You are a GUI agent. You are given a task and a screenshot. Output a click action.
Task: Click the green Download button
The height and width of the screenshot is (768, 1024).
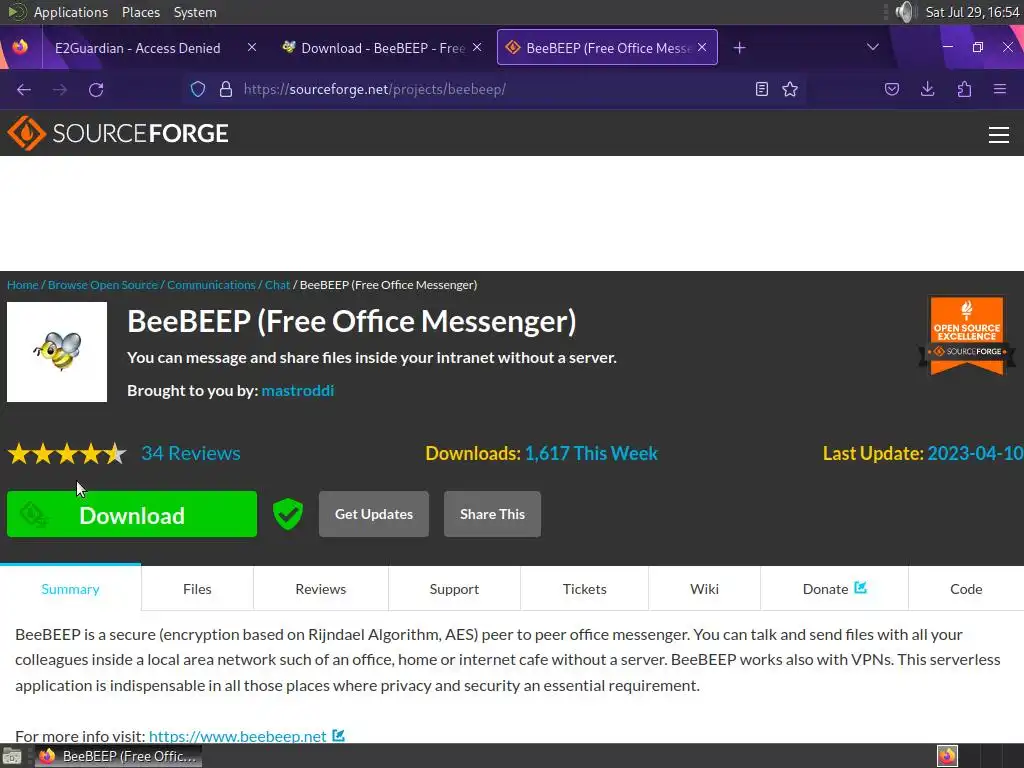click(x=132, y=514)
